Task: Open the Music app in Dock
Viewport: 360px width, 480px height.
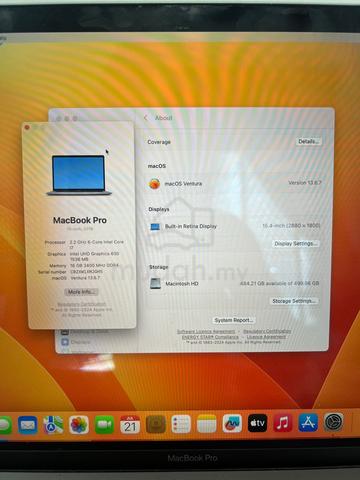Action: 283,423
